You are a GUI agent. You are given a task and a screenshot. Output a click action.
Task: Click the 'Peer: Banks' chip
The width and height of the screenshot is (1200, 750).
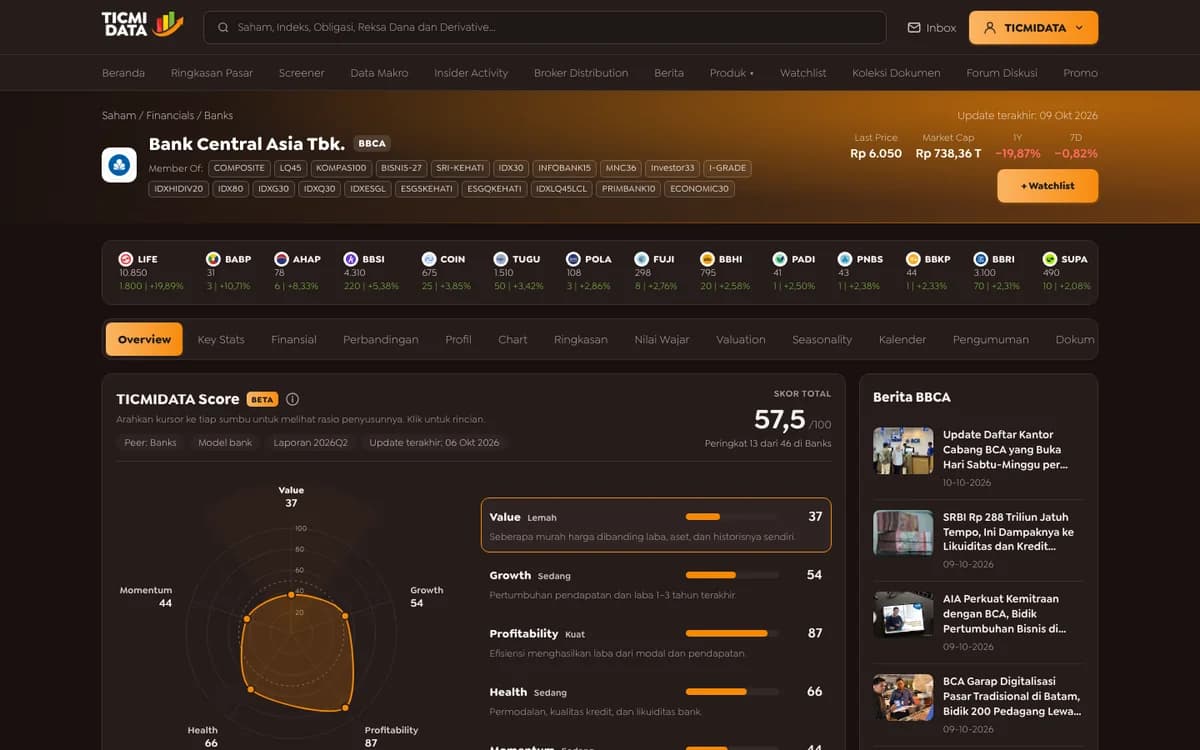[150, 442]
